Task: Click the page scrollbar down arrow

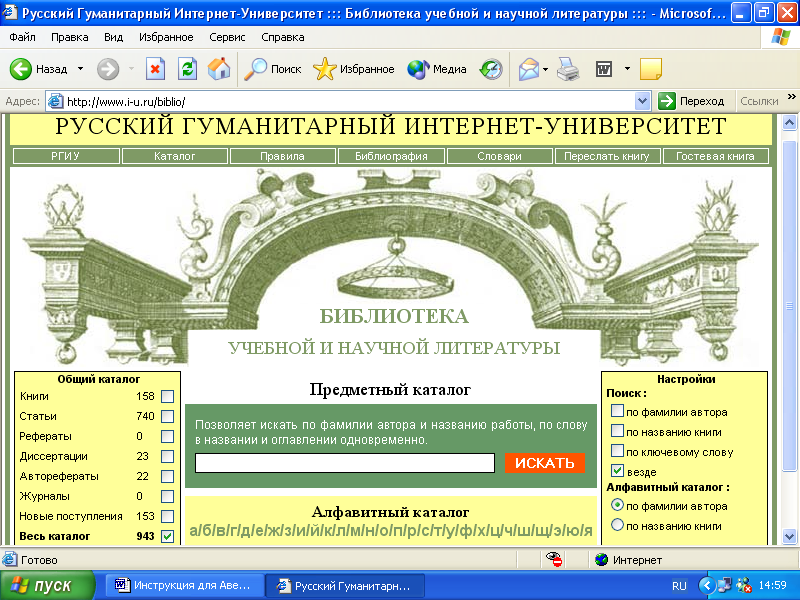Action: click(789, 536)
